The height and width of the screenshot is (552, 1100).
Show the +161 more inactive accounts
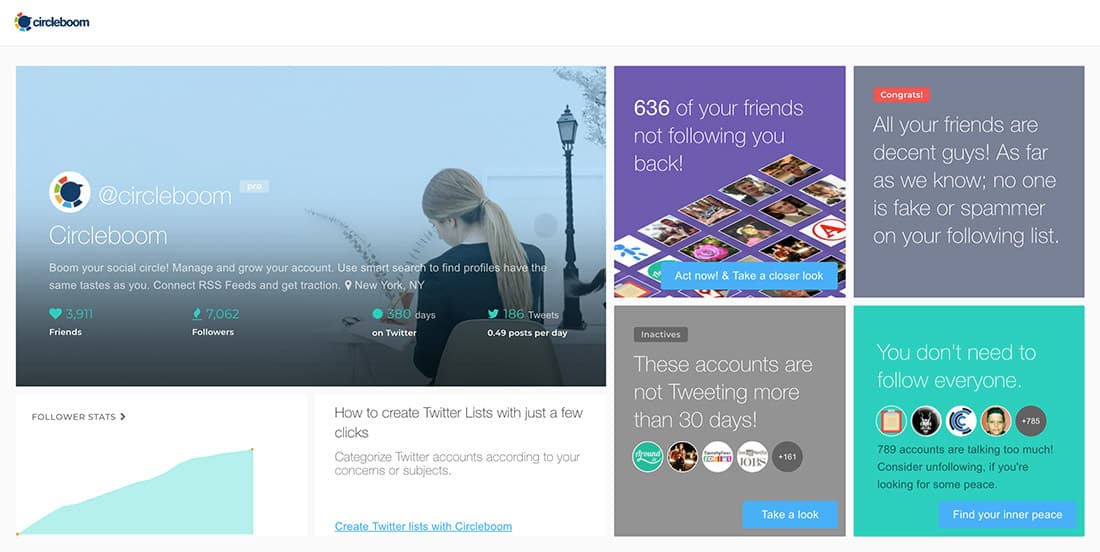click(787, 457)
